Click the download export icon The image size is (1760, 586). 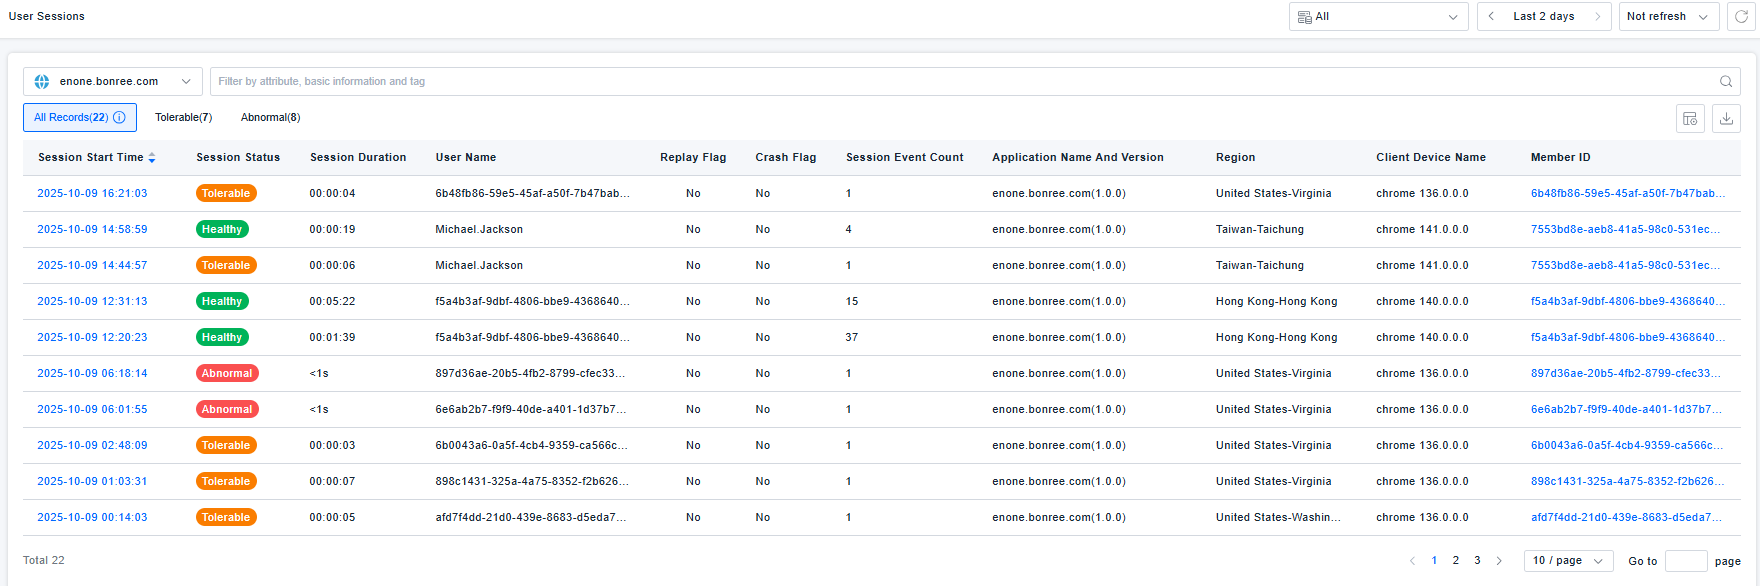[x=1726, y=118]
